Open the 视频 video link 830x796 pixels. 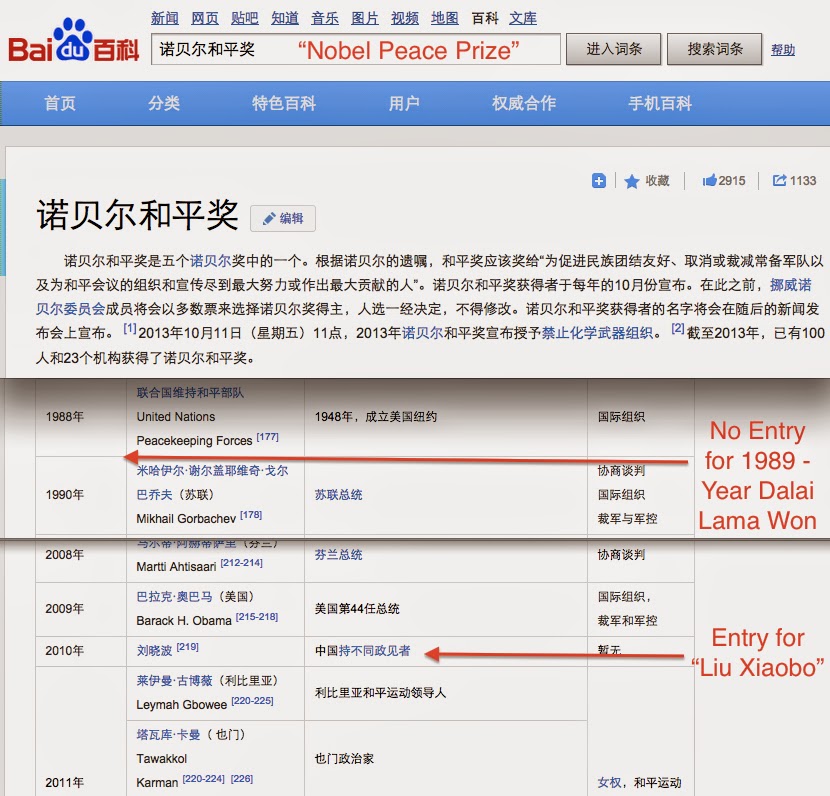pyautogui.click(x=405, y=19)
